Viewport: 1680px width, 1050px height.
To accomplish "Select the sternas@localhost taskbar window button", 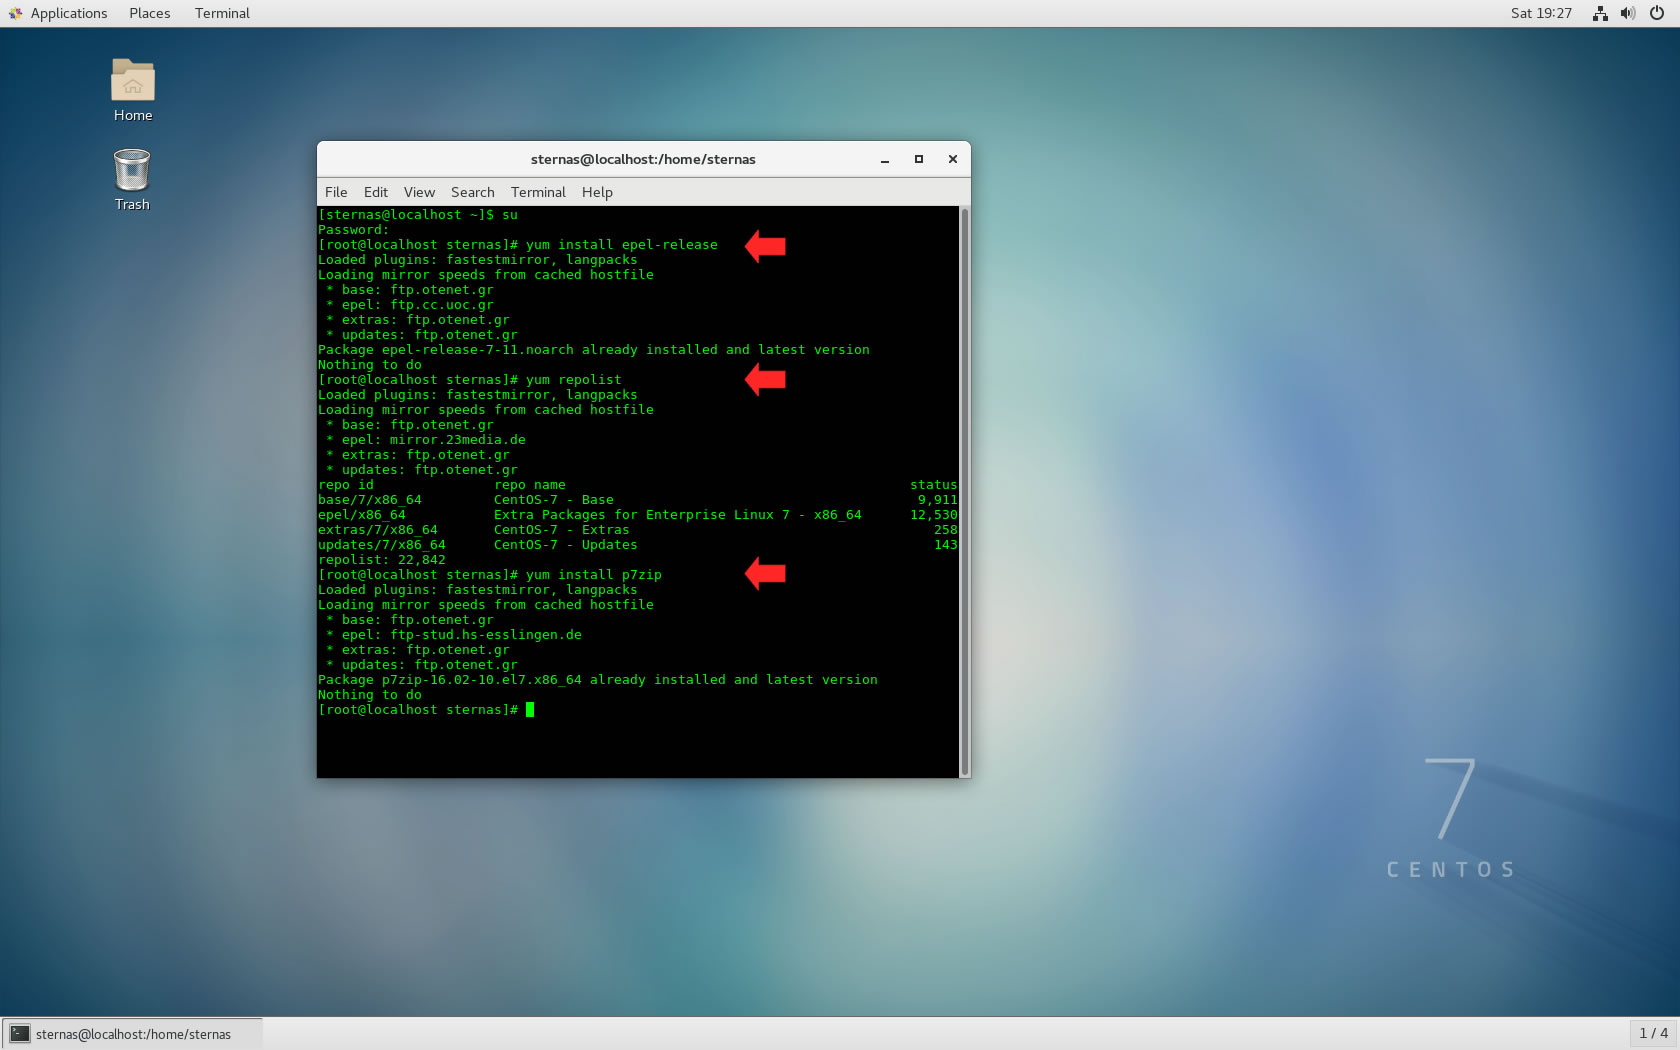I will click(x=133, y=1034).
